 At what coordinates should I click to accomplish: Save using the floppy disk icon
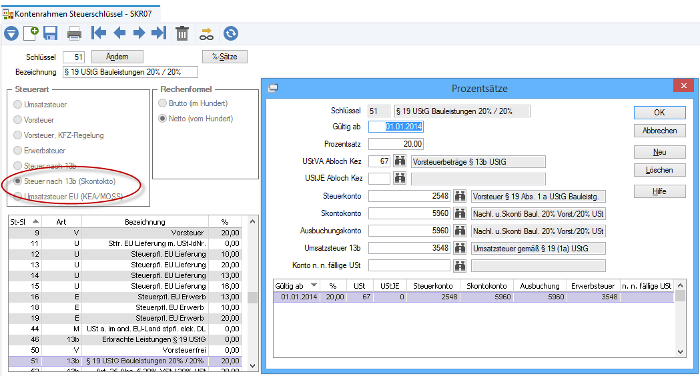[x=50, y=33]
